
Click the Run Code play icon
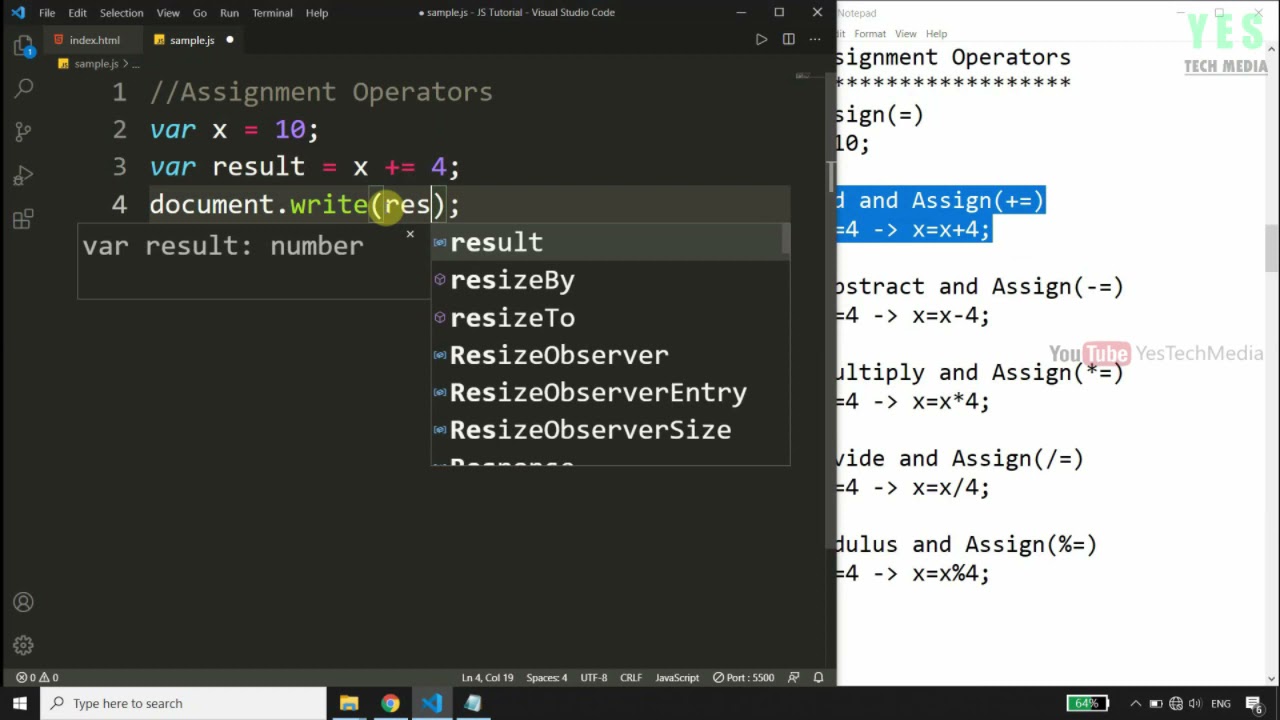(761, 39)
